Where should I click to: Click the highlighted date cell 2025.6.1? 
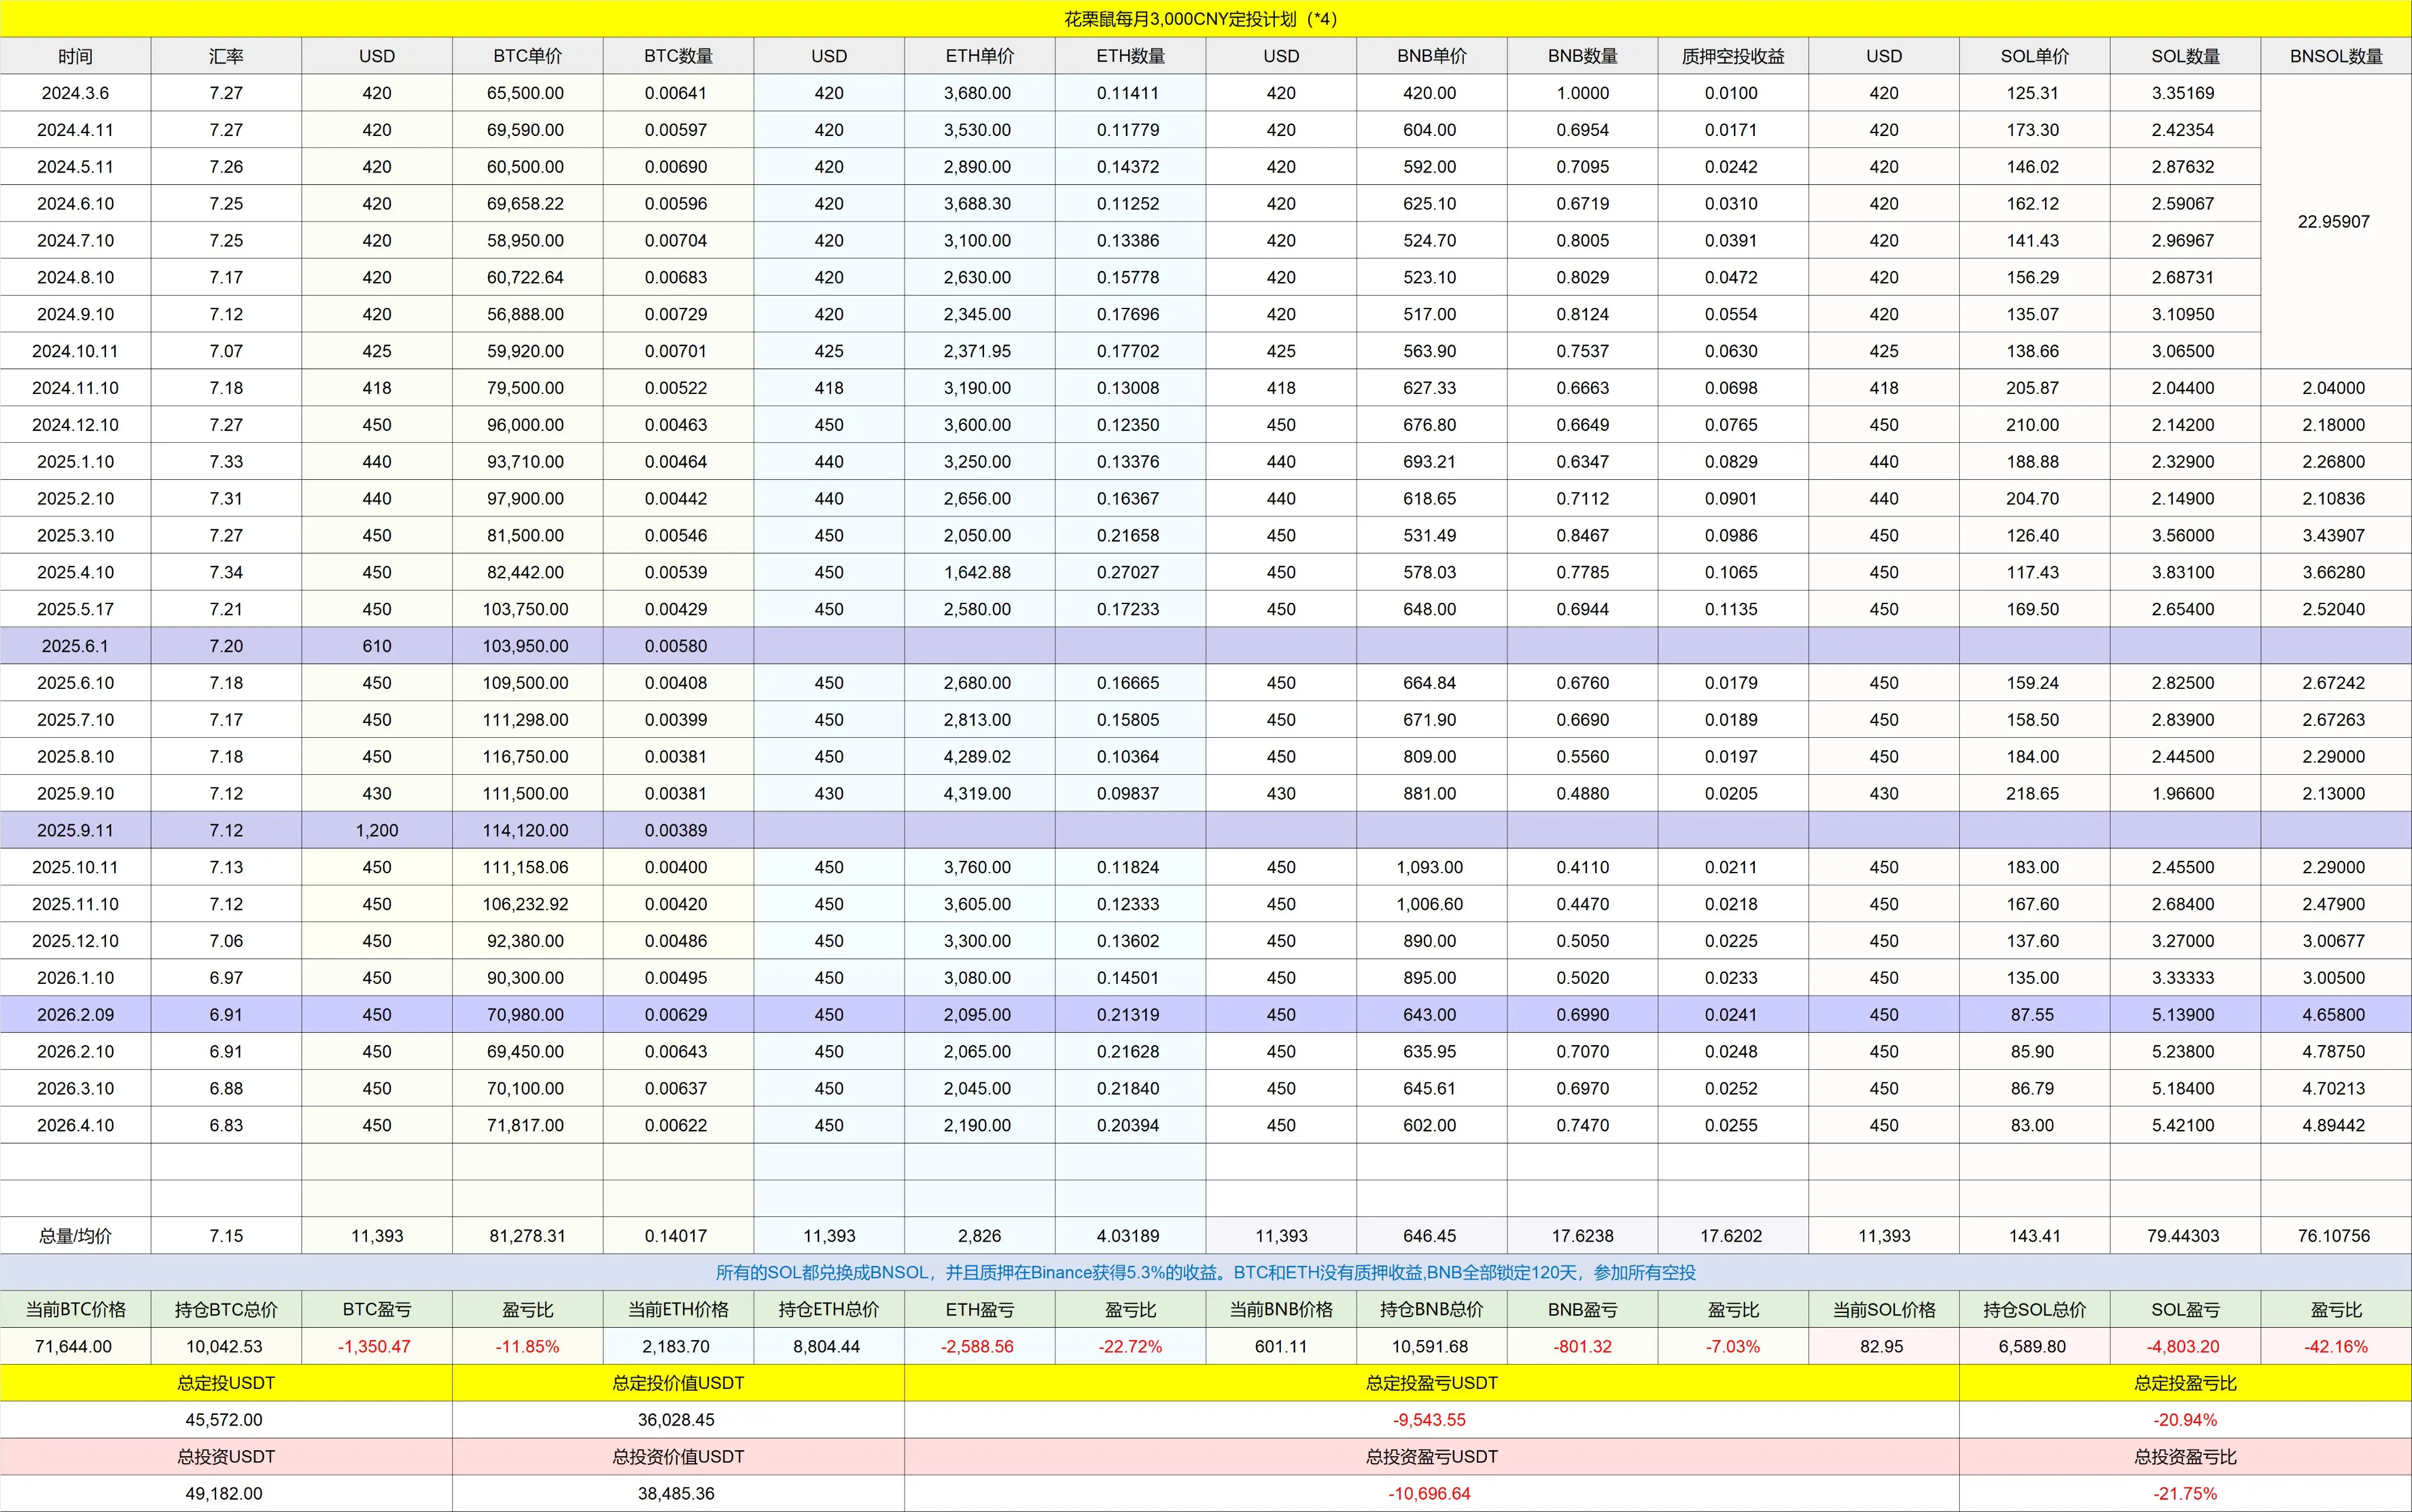pyautogui.click(x=75, y=646)
